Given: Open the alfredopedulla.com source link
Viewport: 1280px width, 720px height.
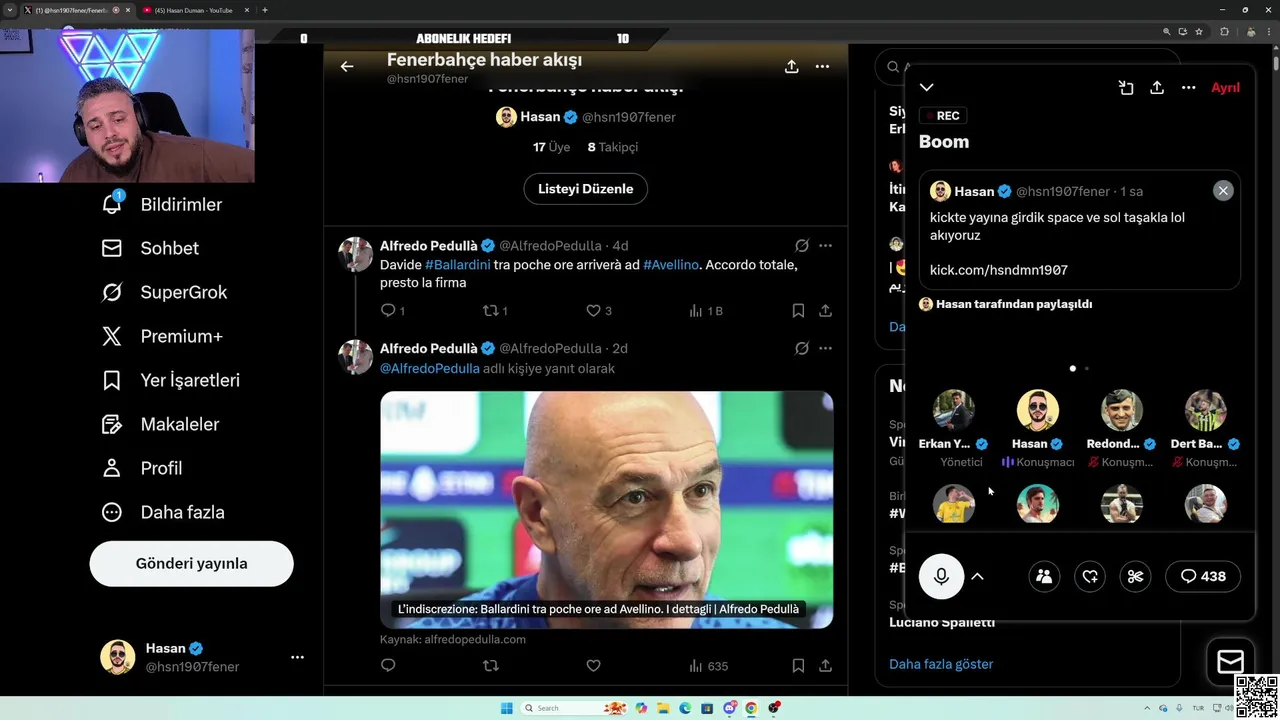Looking at the screenshot, I should 475,639.
